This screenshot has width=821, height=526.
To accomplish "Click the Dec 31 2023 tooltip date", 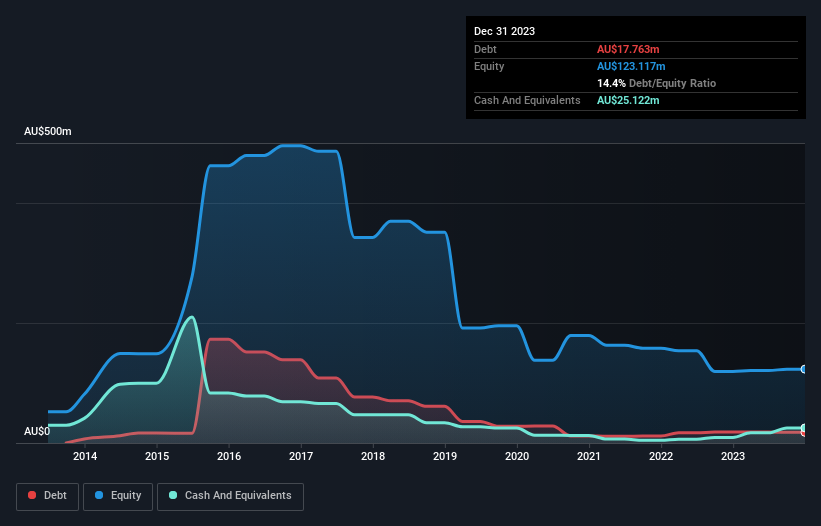I will tap(504, 31).
